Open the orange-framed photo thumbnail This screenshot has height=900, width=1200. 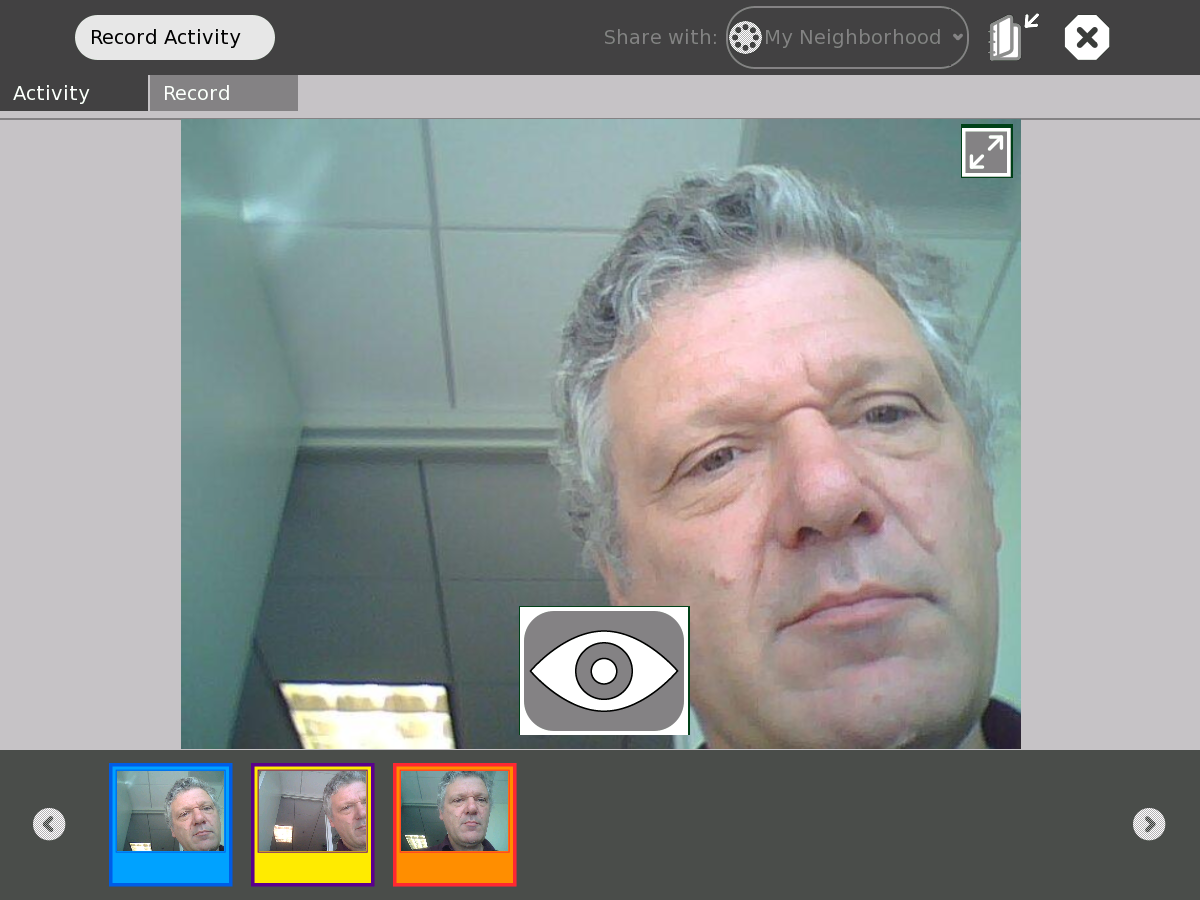(x=455, y=811)
